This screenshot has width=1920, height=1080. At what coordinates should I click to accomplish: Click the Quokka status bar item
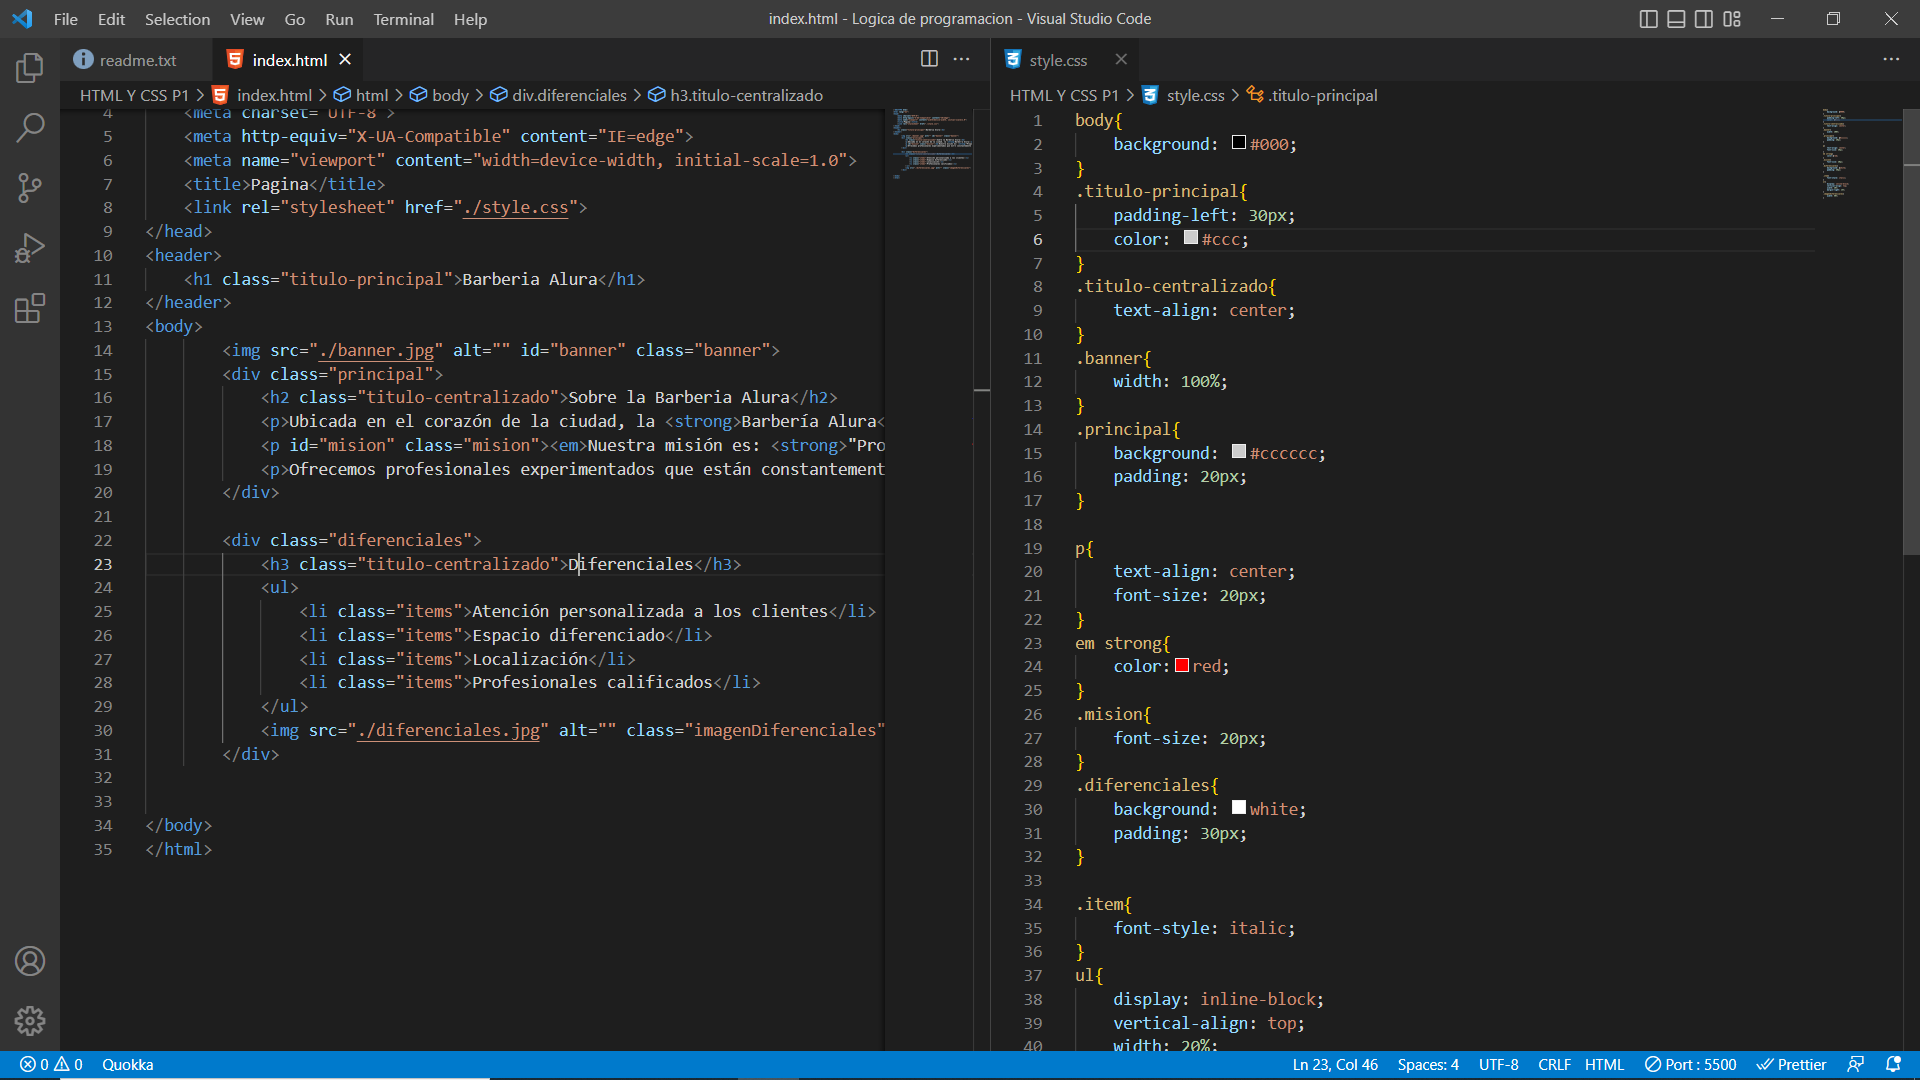(128, 1065)
